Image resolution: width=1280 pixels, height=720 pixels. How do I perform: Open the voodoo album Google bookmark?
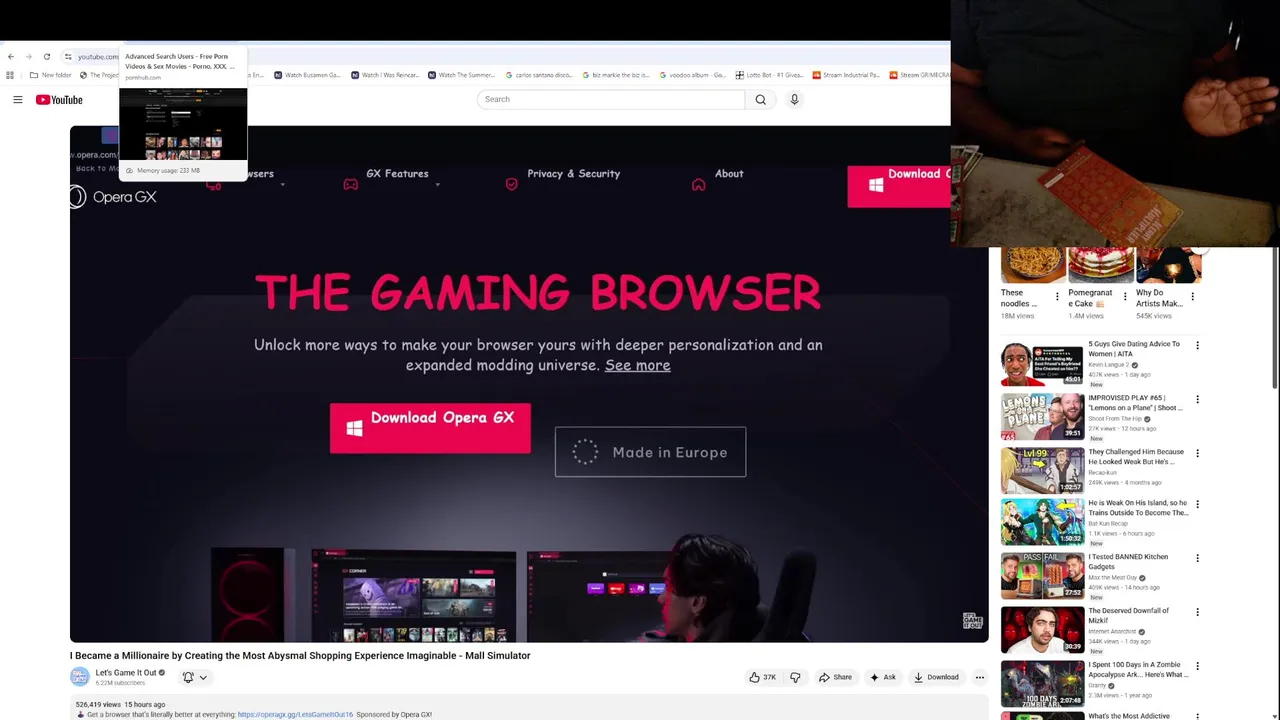coord(692,75)
